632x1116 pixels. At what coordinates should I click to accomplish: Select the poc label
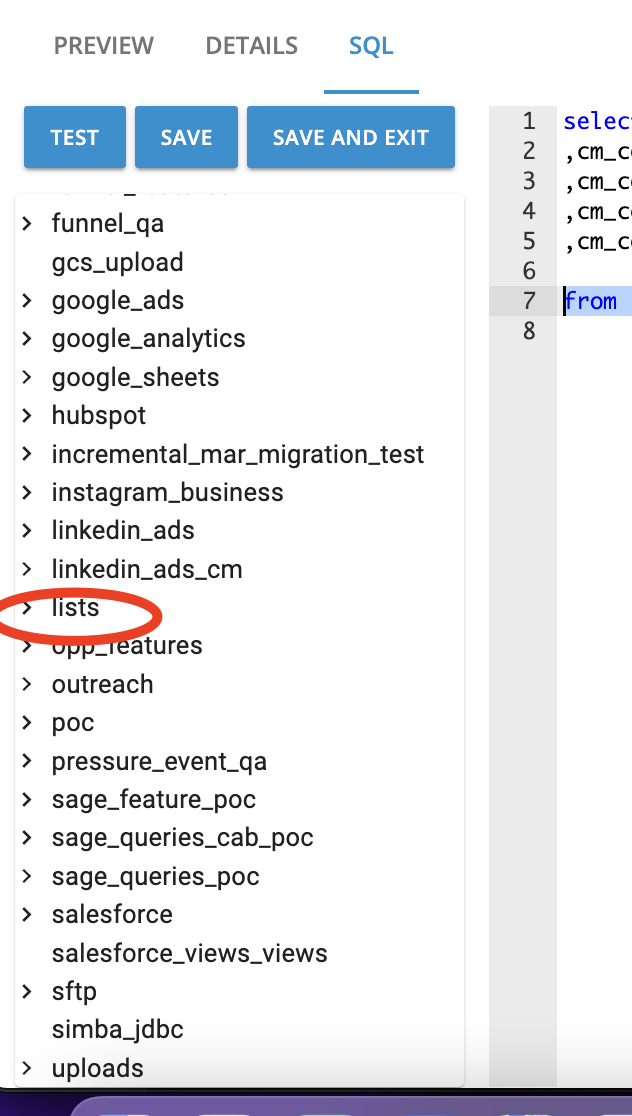(x=73, y=723)
